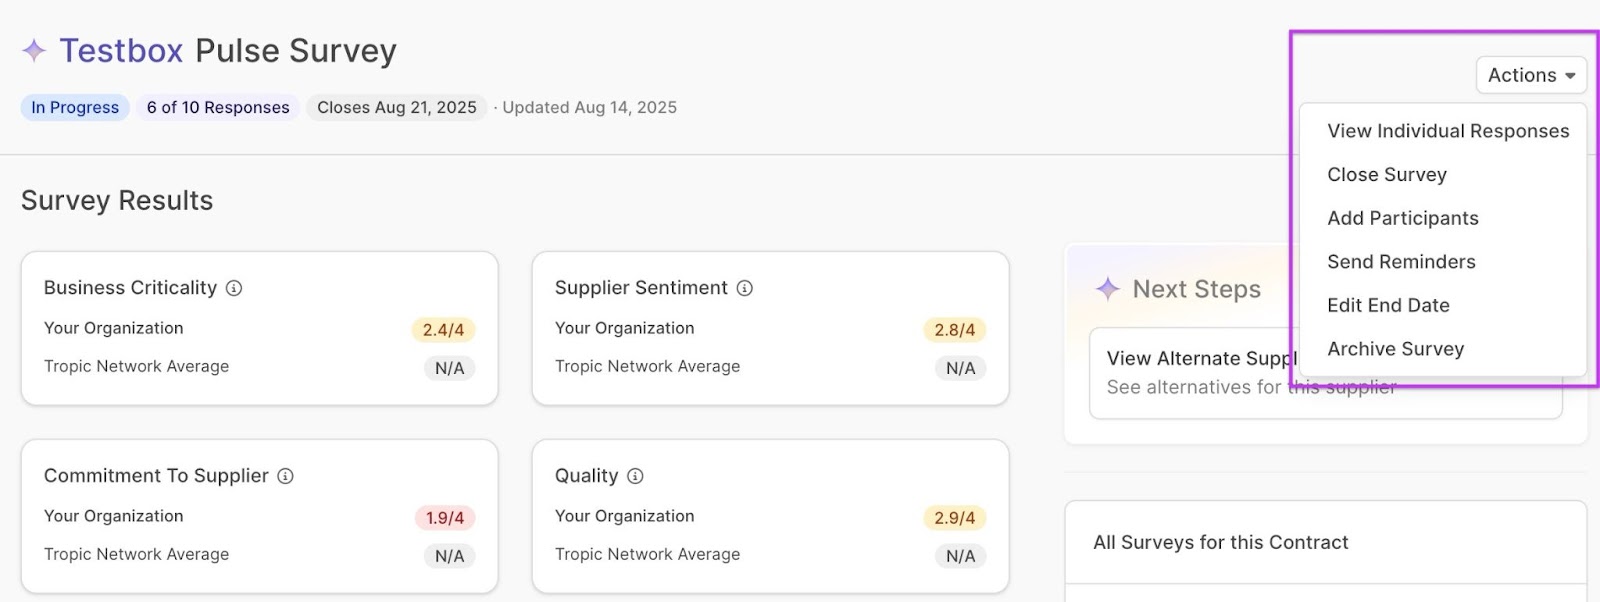Viewport: 1600px width, 602px height.
Task: Click the In Progress status badge
Action: click(x=75, y=107)
